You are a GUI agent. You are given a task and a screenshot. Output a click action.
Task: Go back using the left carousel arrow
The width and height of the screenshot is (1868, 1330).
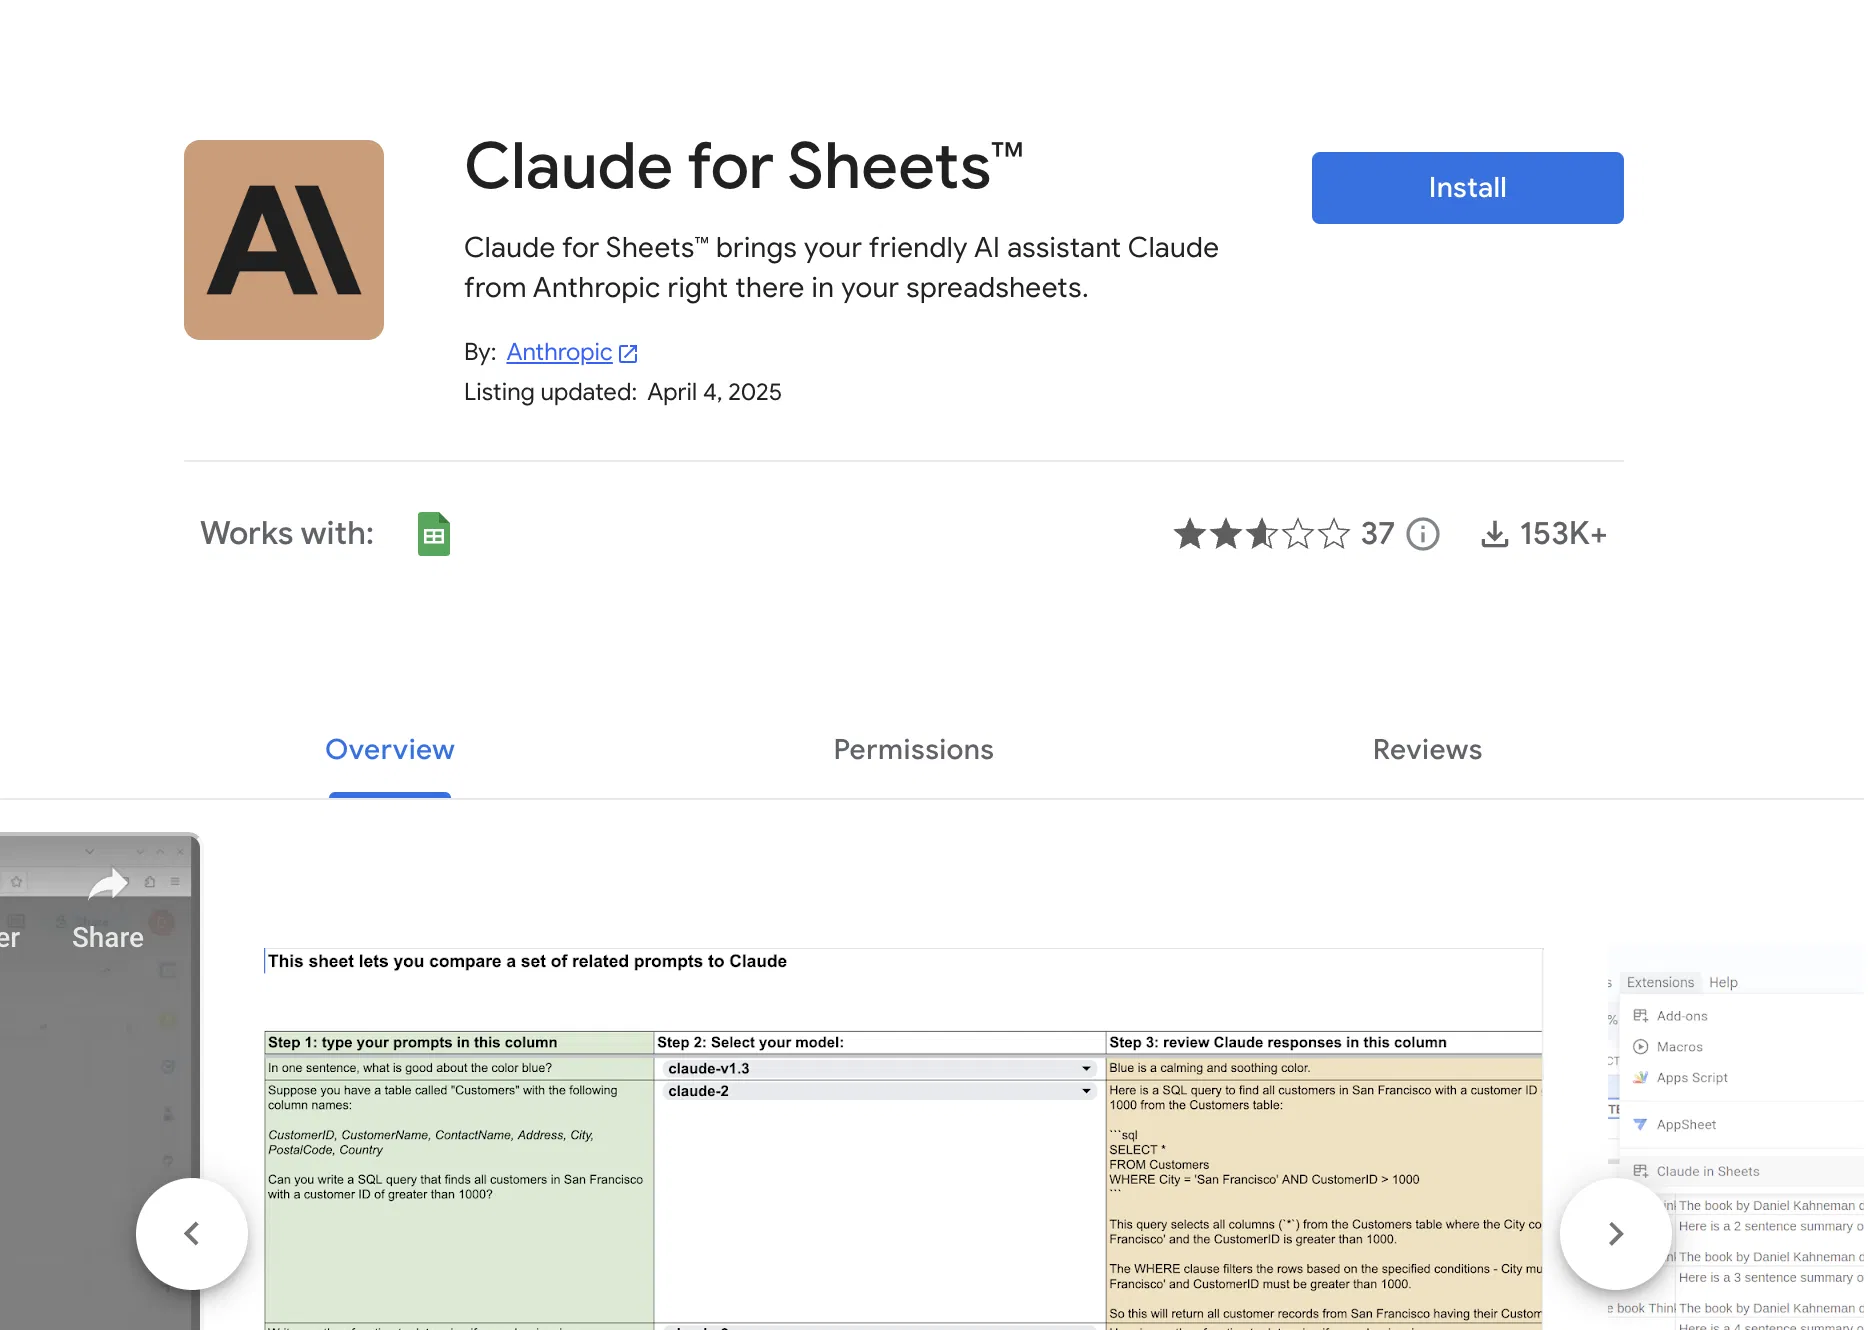[x=192, y=1234]
